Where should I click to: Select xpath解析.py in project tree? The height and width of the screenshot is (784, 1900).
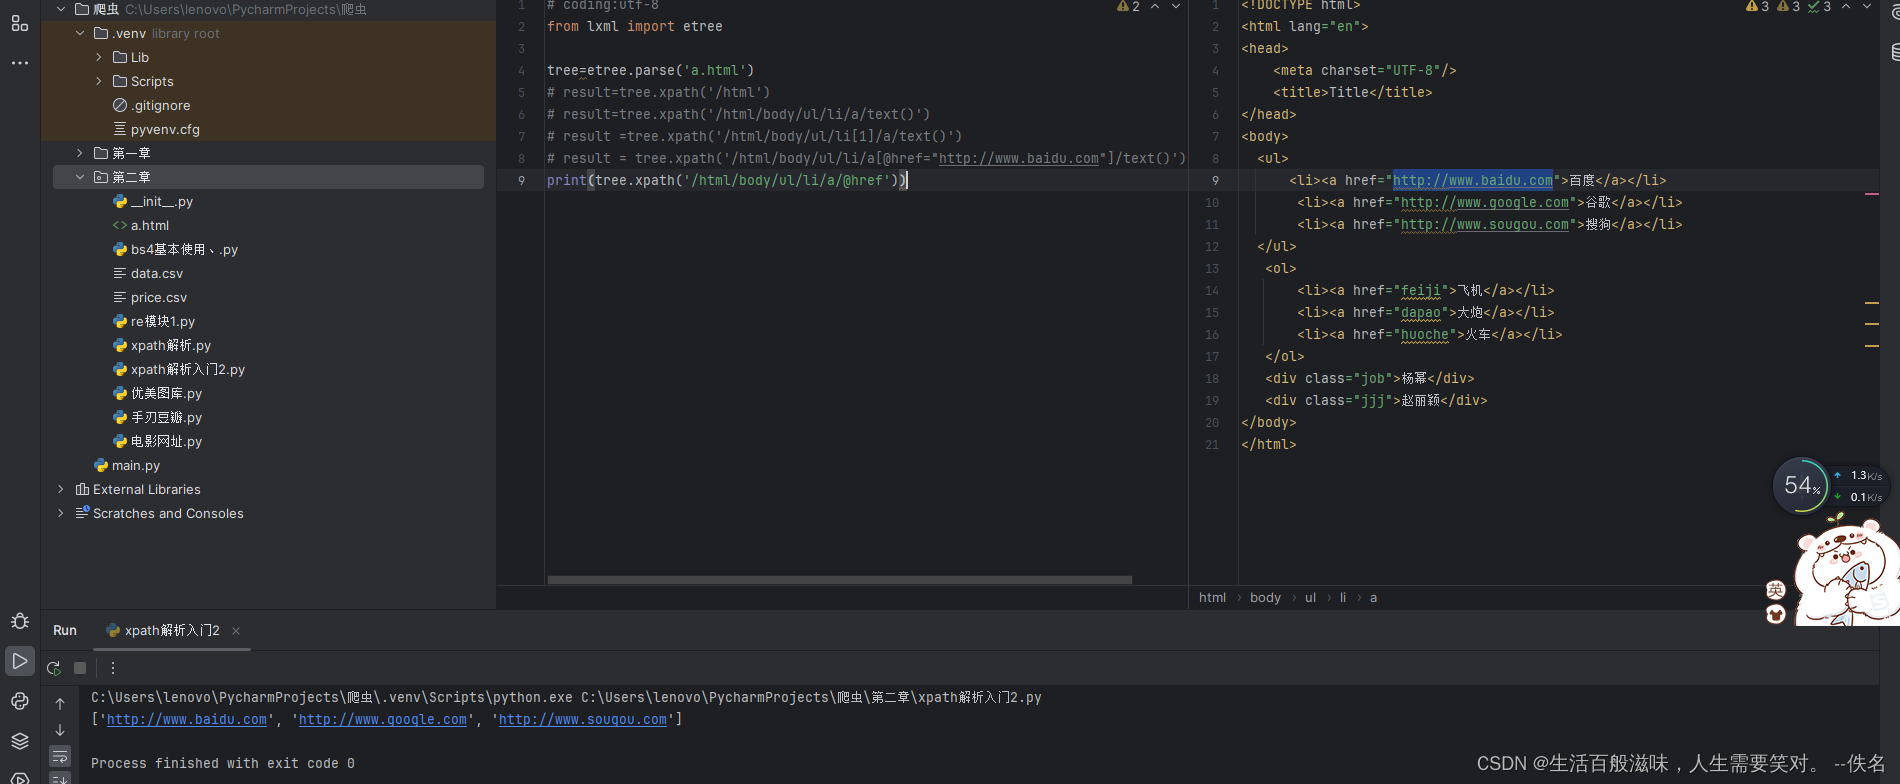pyautogui.click(x=162, y=345)
